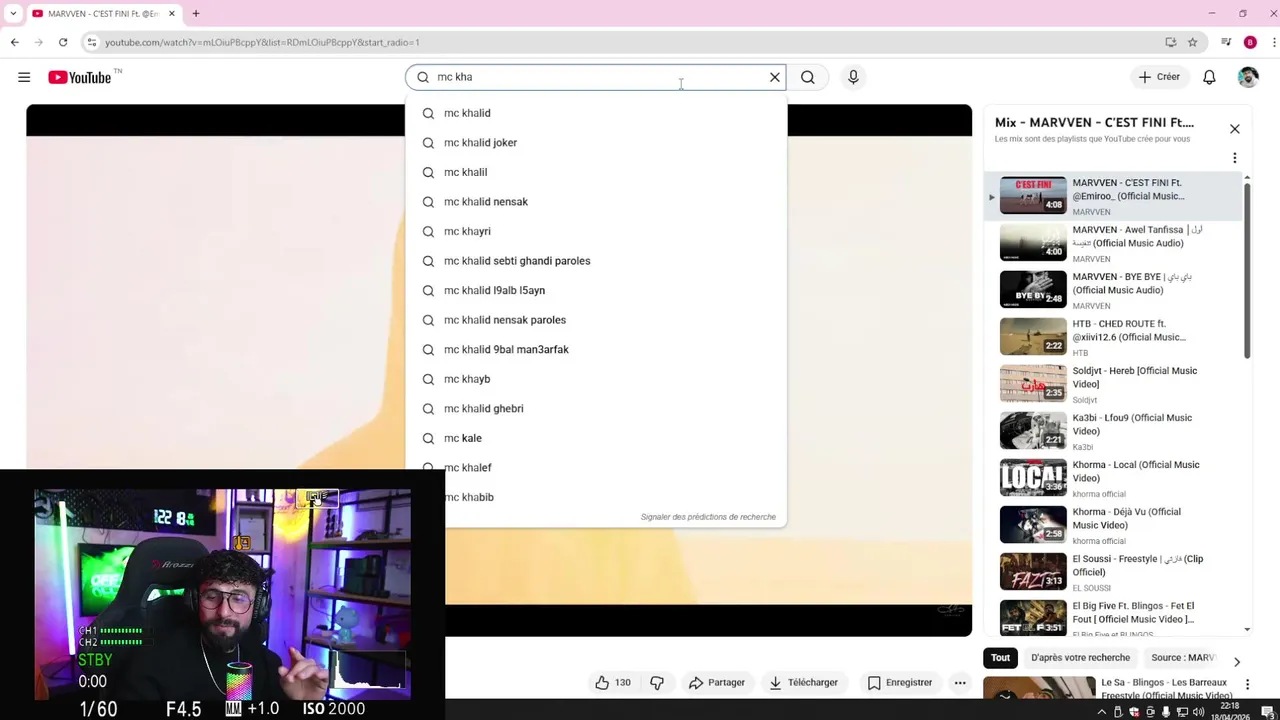
Task: Select suggestion "mc khalil"
Action: click(596, 172)
